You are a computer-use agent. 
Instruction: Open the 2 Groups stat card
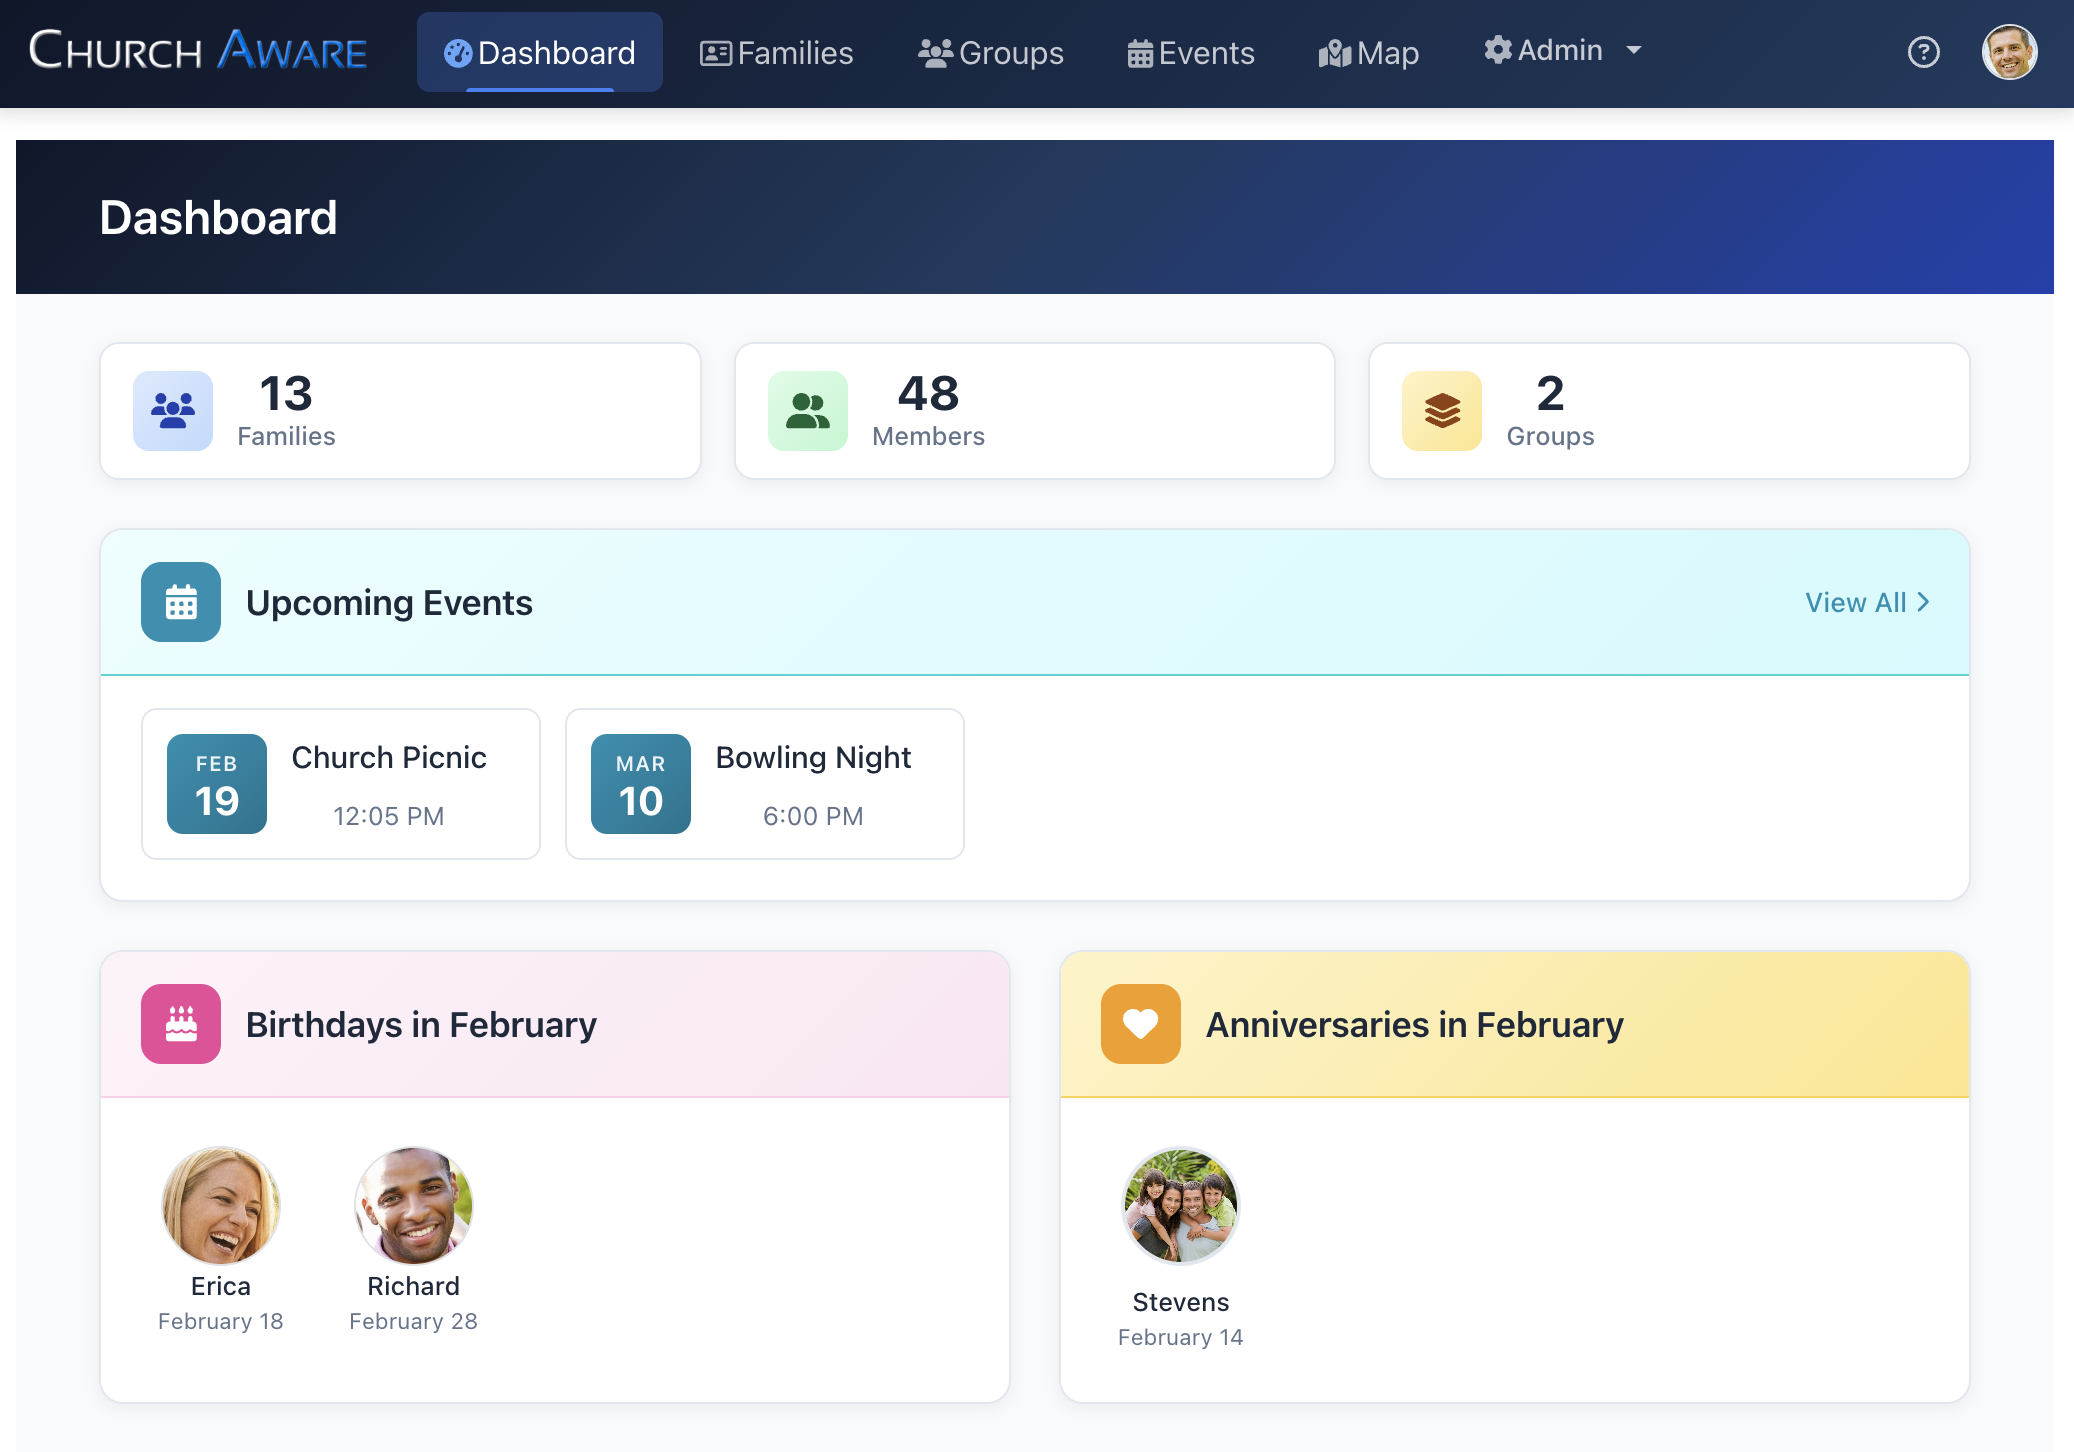pos(1669,411)
